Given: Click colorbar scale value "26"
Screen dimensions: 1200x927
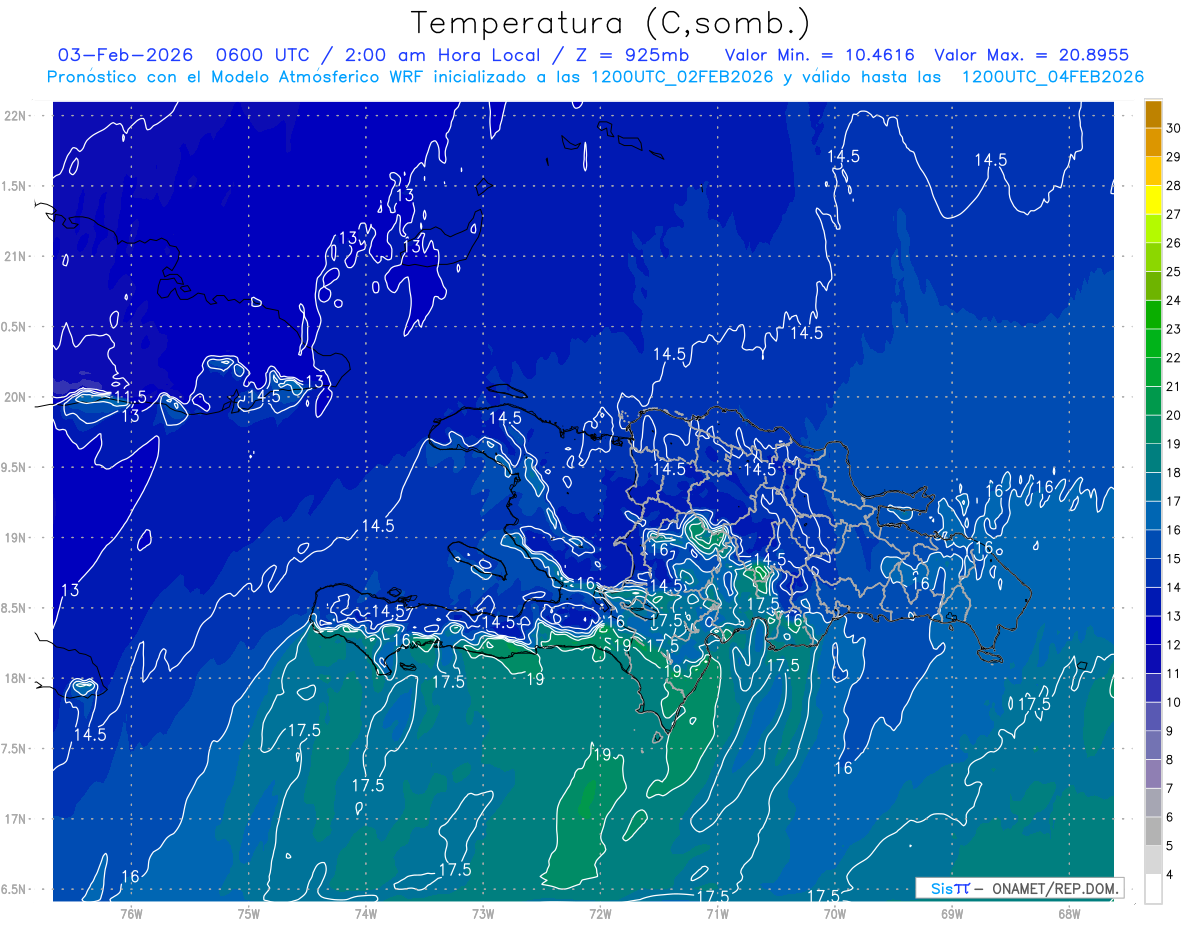Looking at the screenshot, I should tap(1173, 242).
